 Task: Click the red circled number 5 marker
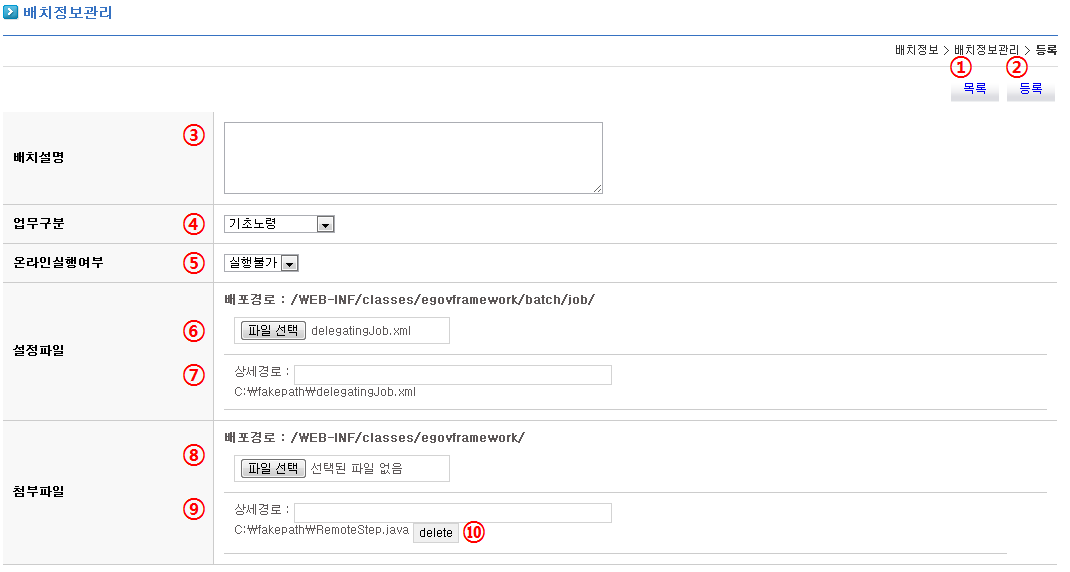(x=193, y=263)
